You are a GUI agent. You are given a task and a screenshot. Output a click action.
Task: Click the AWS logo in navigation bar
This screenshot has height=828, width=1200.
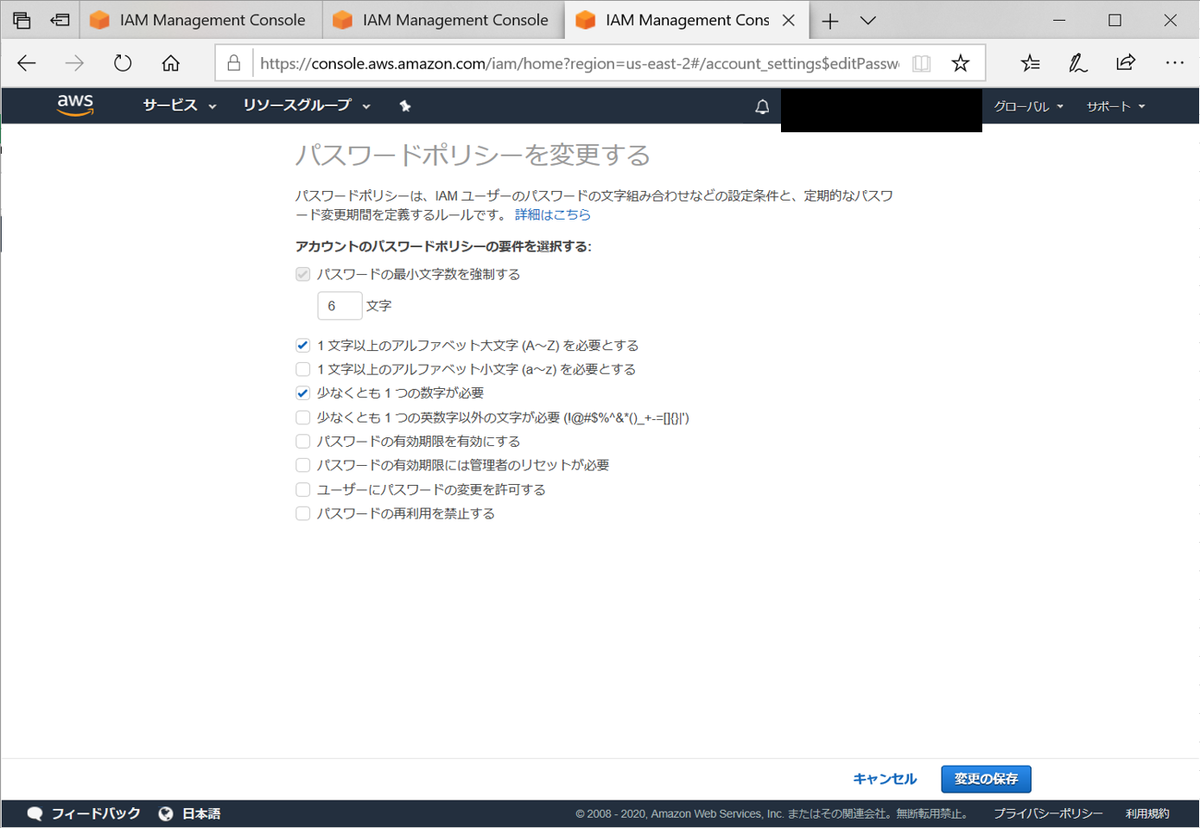75,105
